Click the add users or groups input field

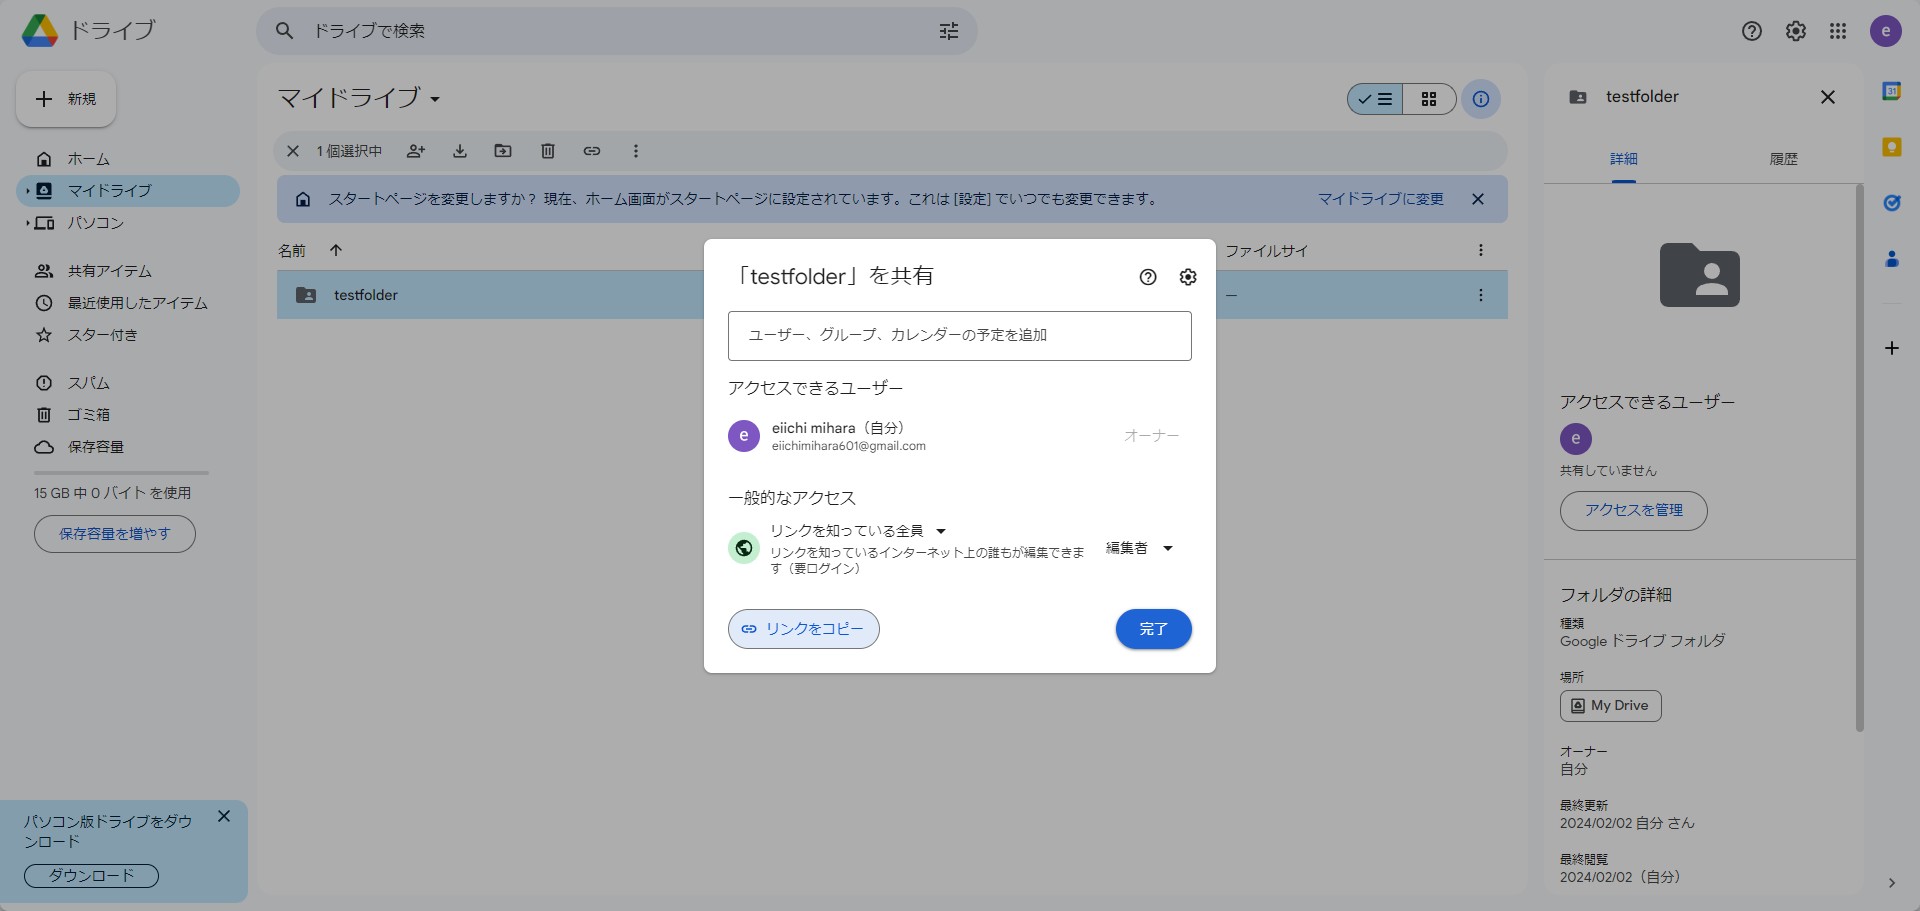pos(960,336)
